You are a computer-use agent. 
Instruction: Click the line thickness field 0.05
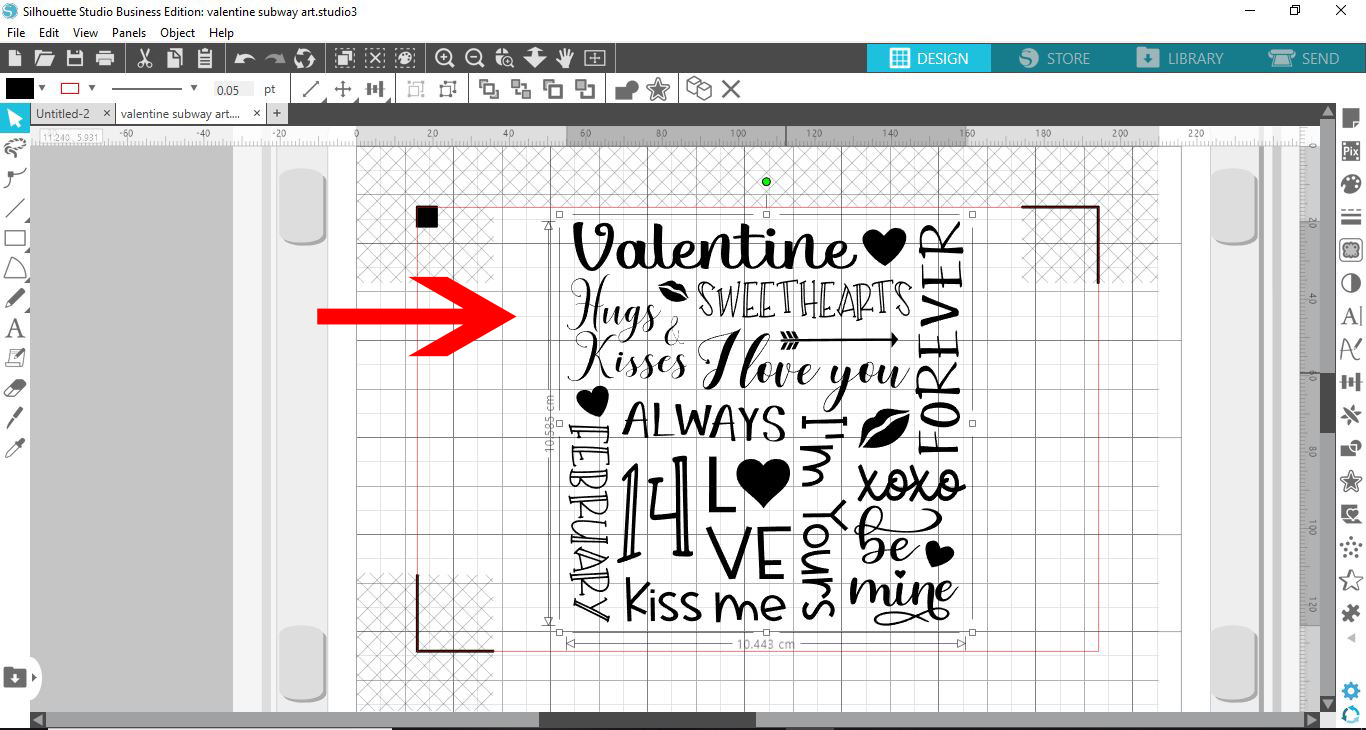pyautogui.click(x=234, y=89)
